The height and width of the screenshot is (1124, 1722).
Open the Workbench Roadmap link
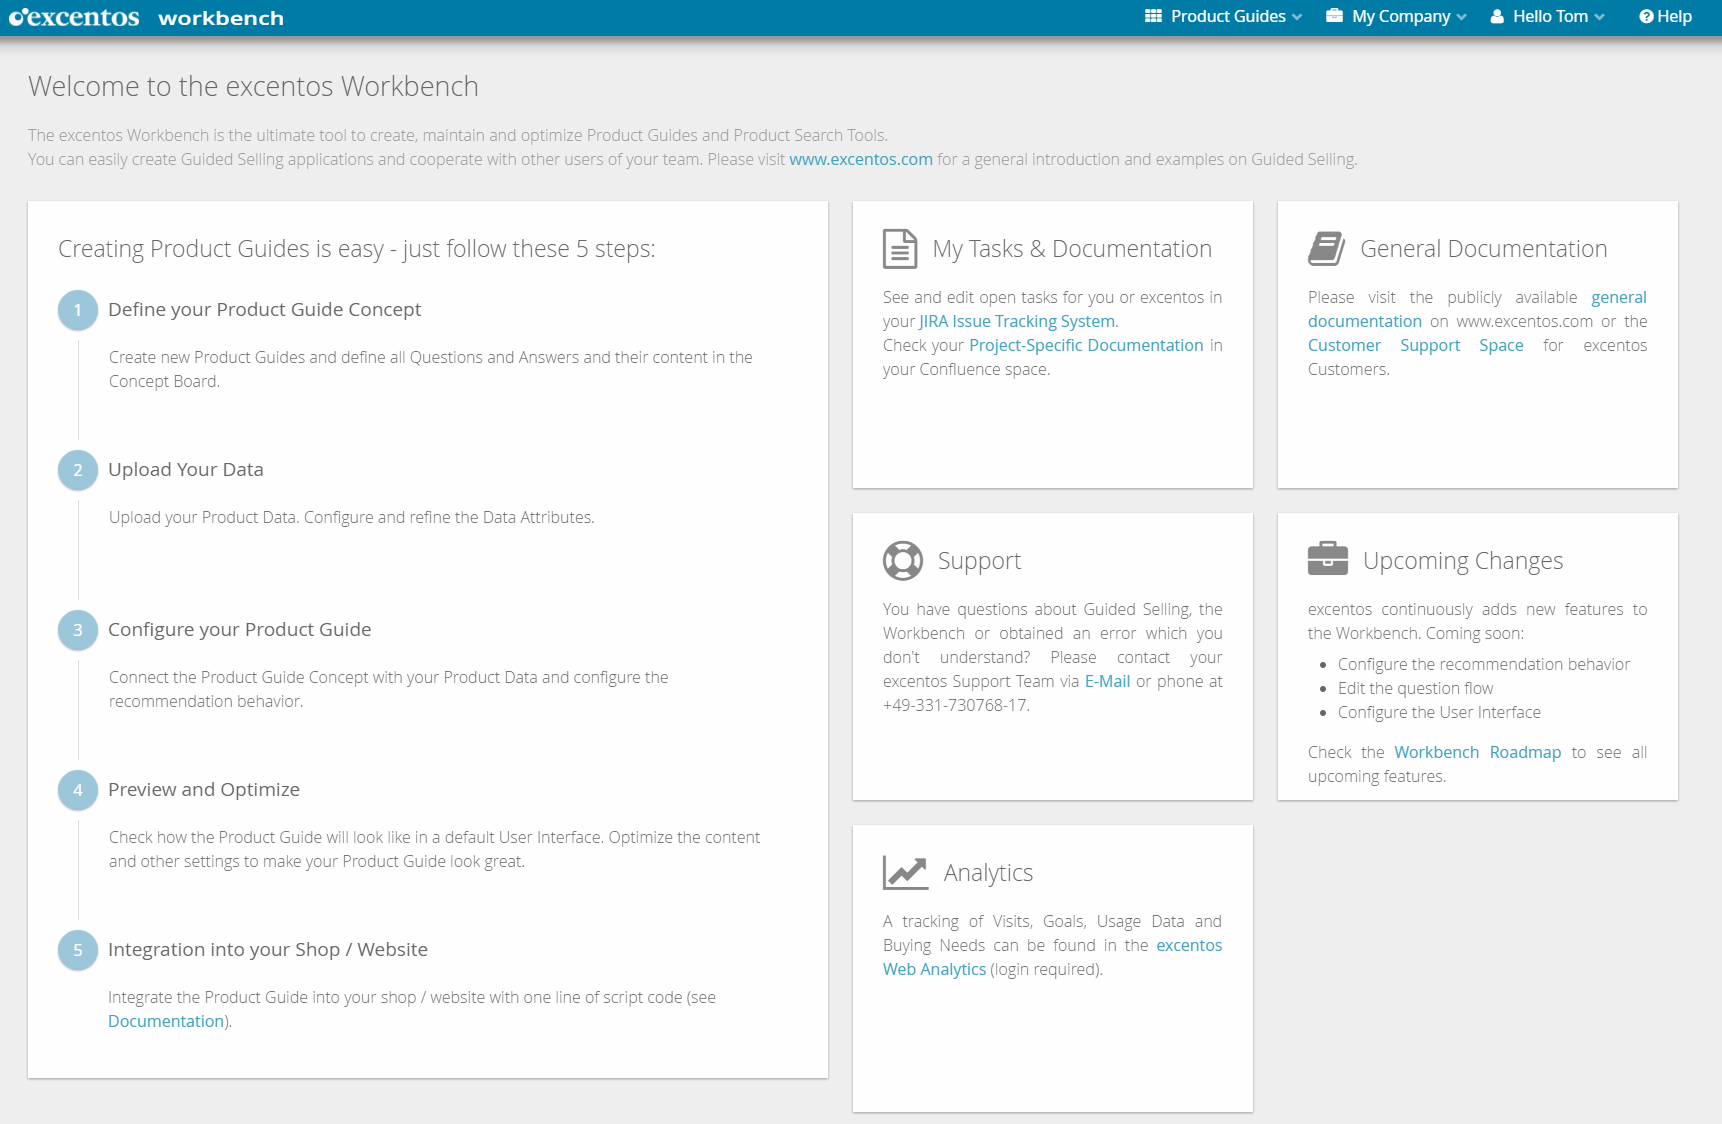1477,752
